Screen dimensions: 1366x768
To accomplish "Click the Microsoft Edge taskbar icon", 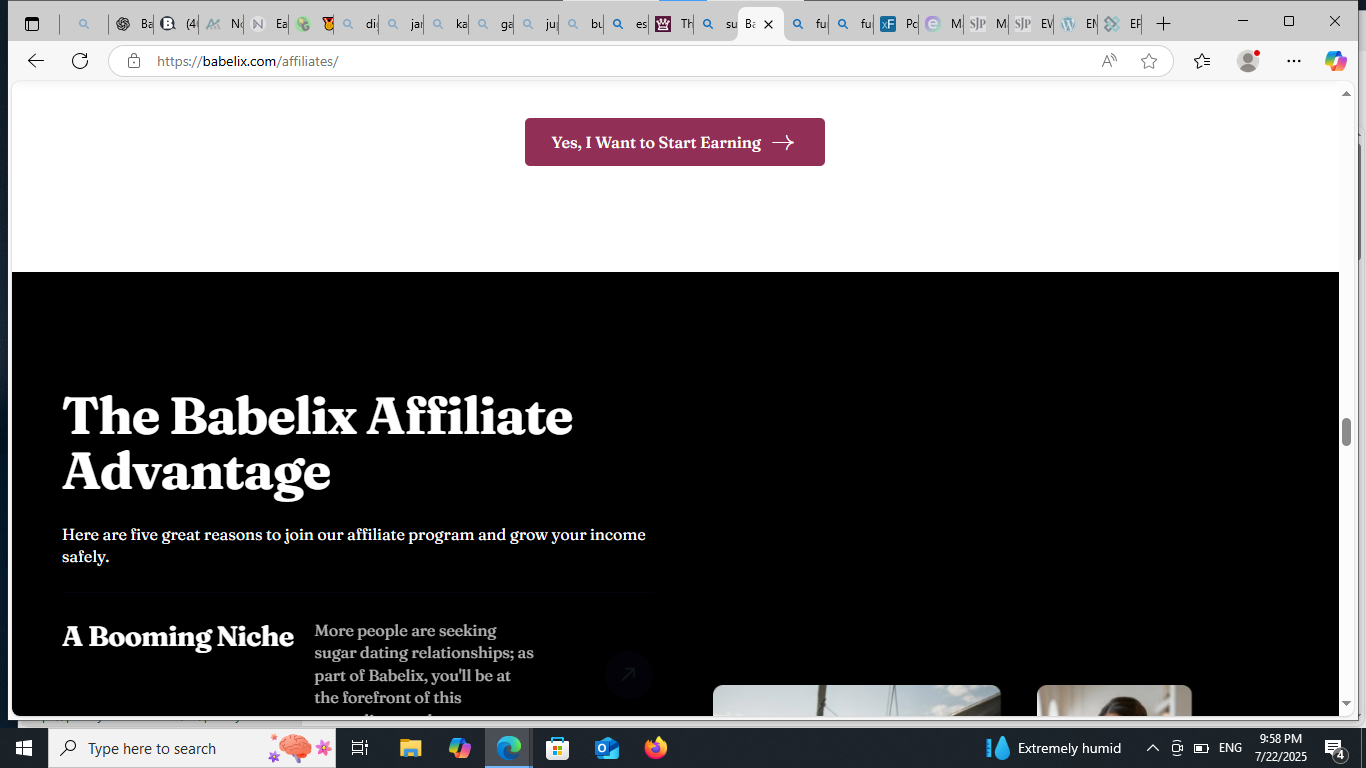I will point(509,748).
